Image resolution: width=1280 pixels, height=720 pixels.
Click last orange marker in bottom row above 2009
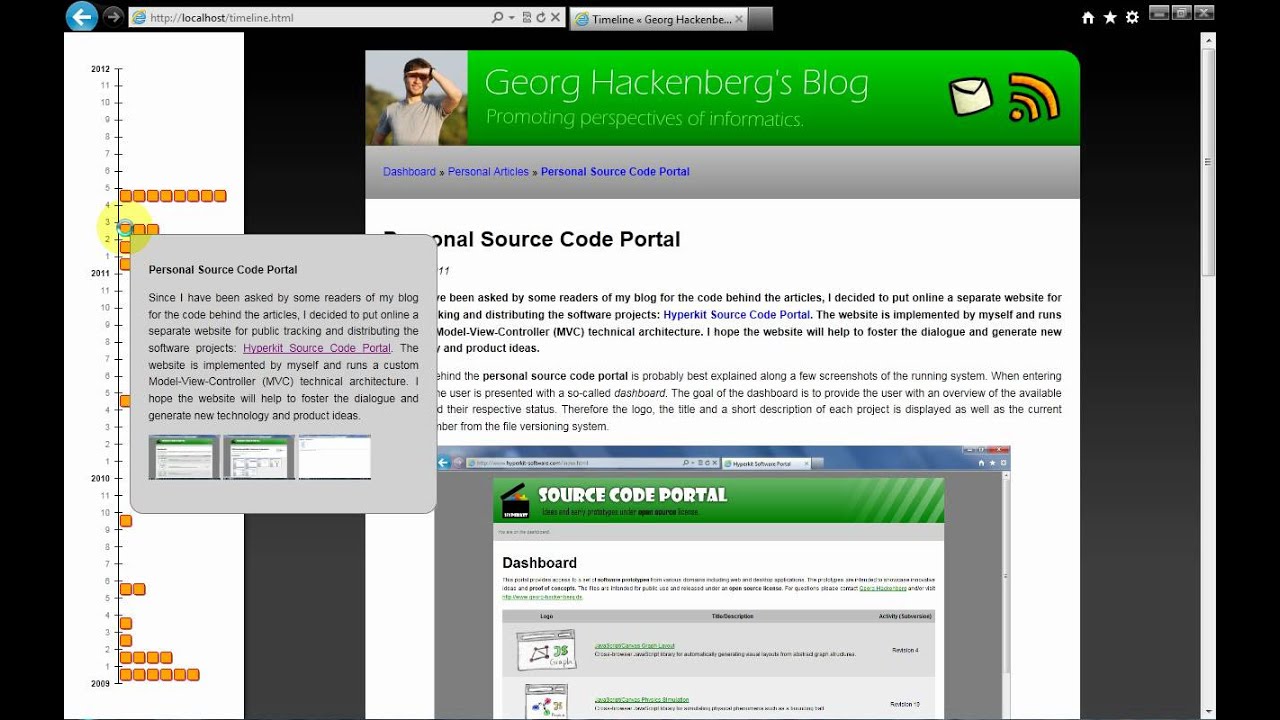pos(193,675)
